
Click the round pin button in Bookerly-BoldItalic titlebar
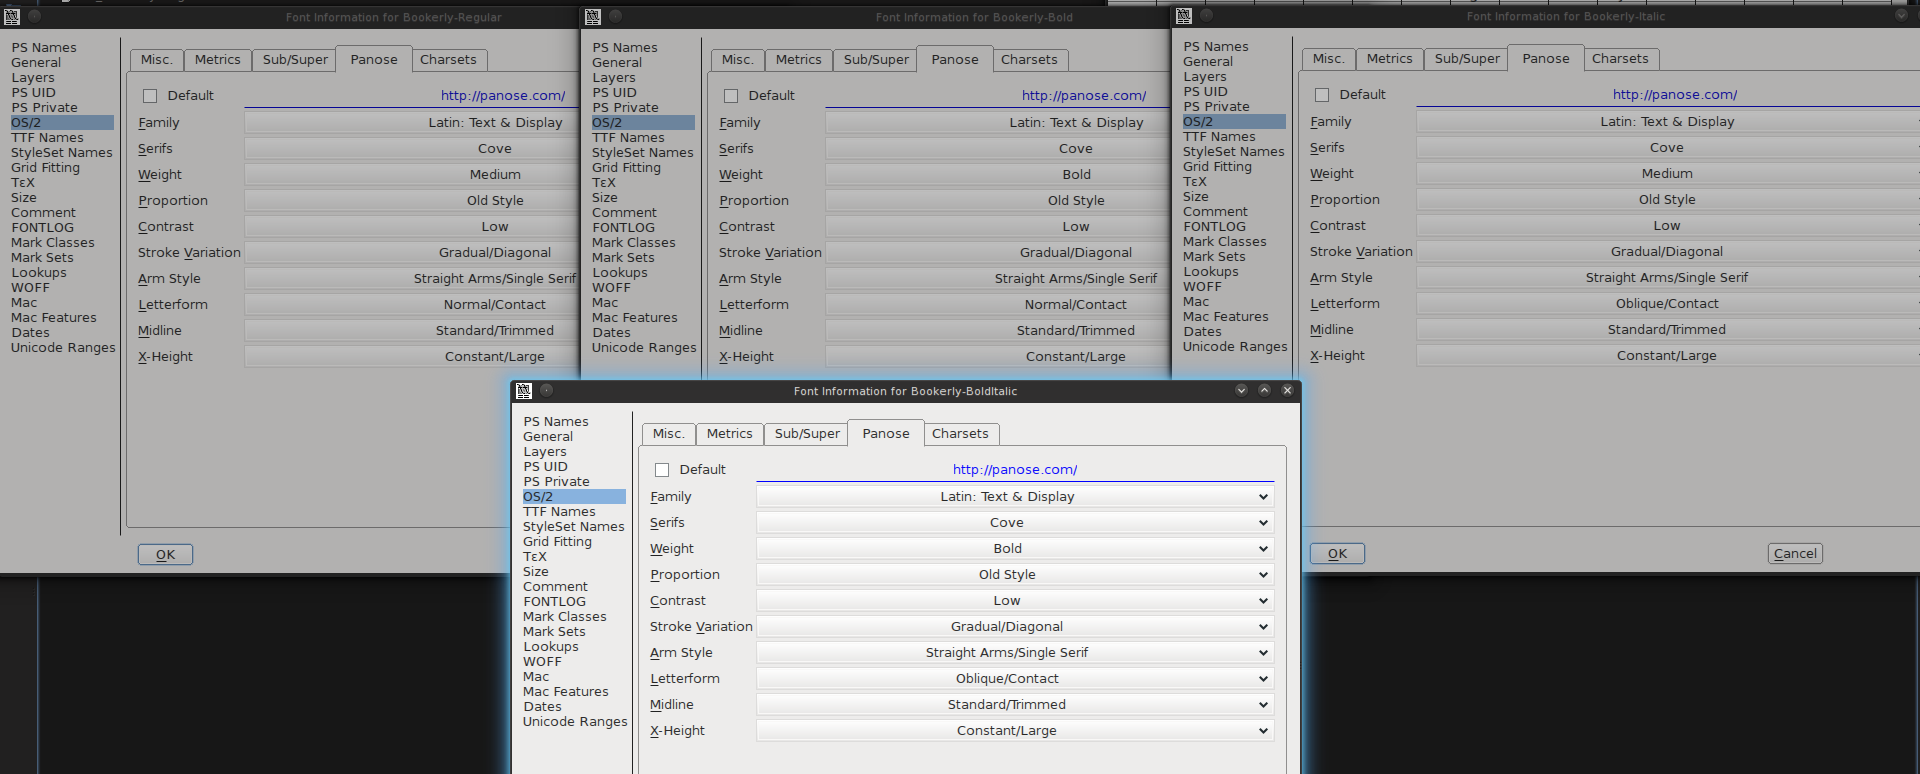[x=546, y=390]
